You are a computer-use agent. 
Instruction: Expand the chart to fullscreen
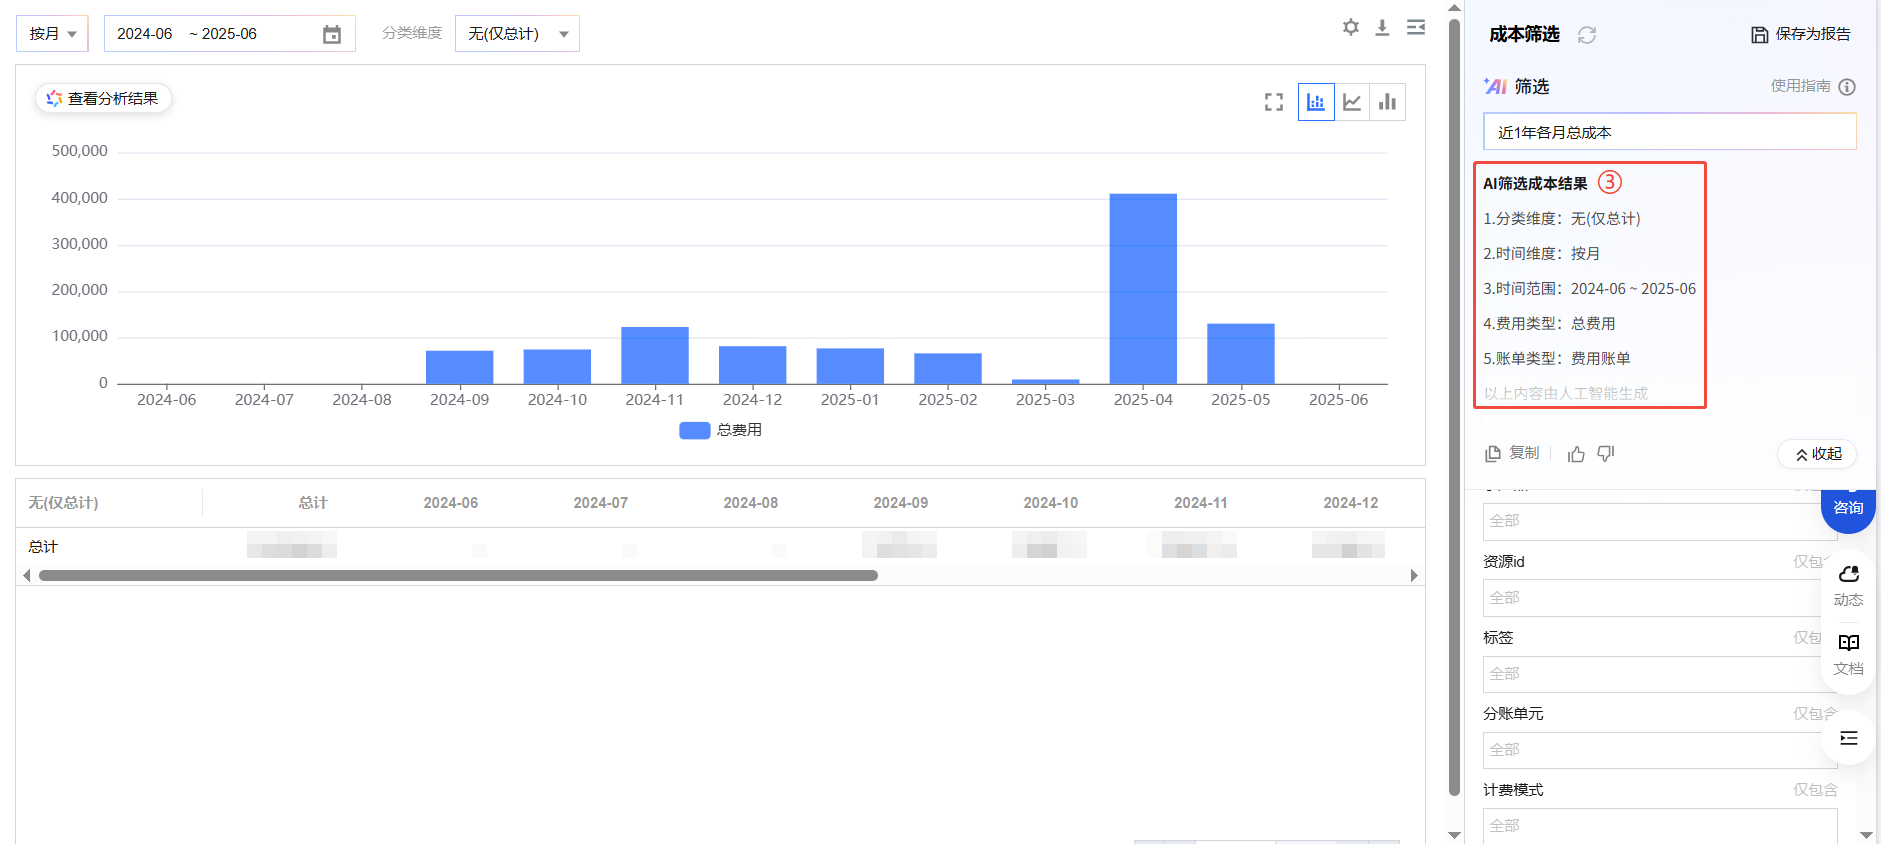point(1273,102)
